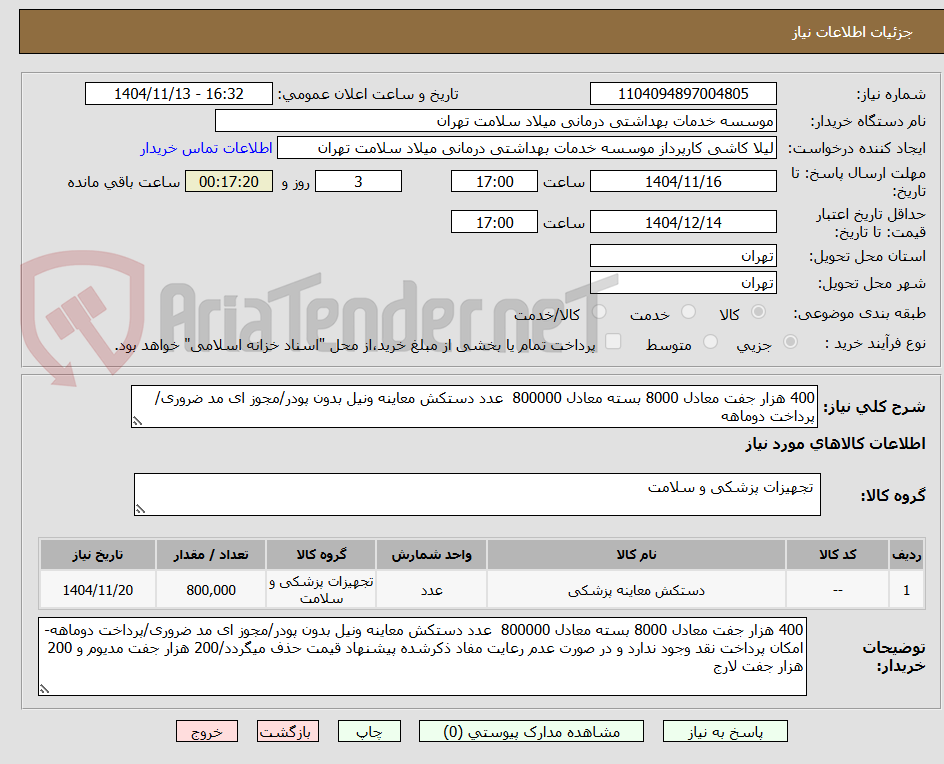
Task: Grab the resize handle of توضیحات خریدار box
Action: click(x=44, y=689)
